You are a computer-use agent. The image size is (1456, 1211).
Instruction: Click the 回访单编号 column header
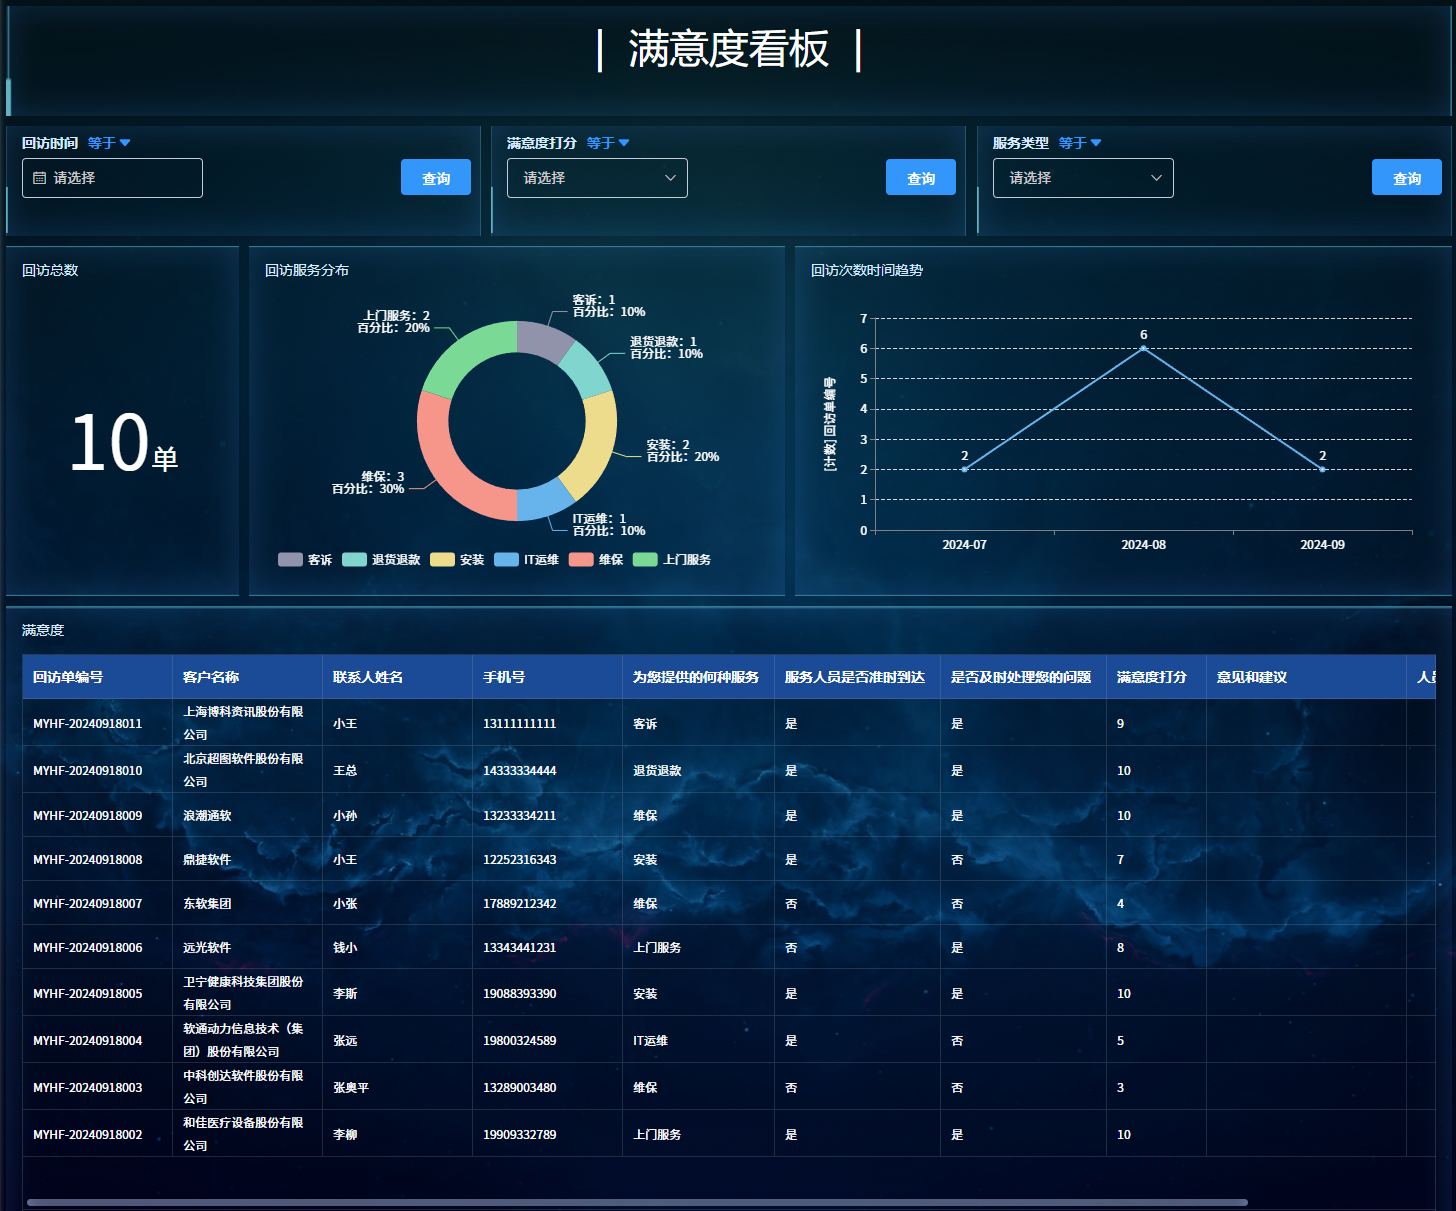click(68, 677)
